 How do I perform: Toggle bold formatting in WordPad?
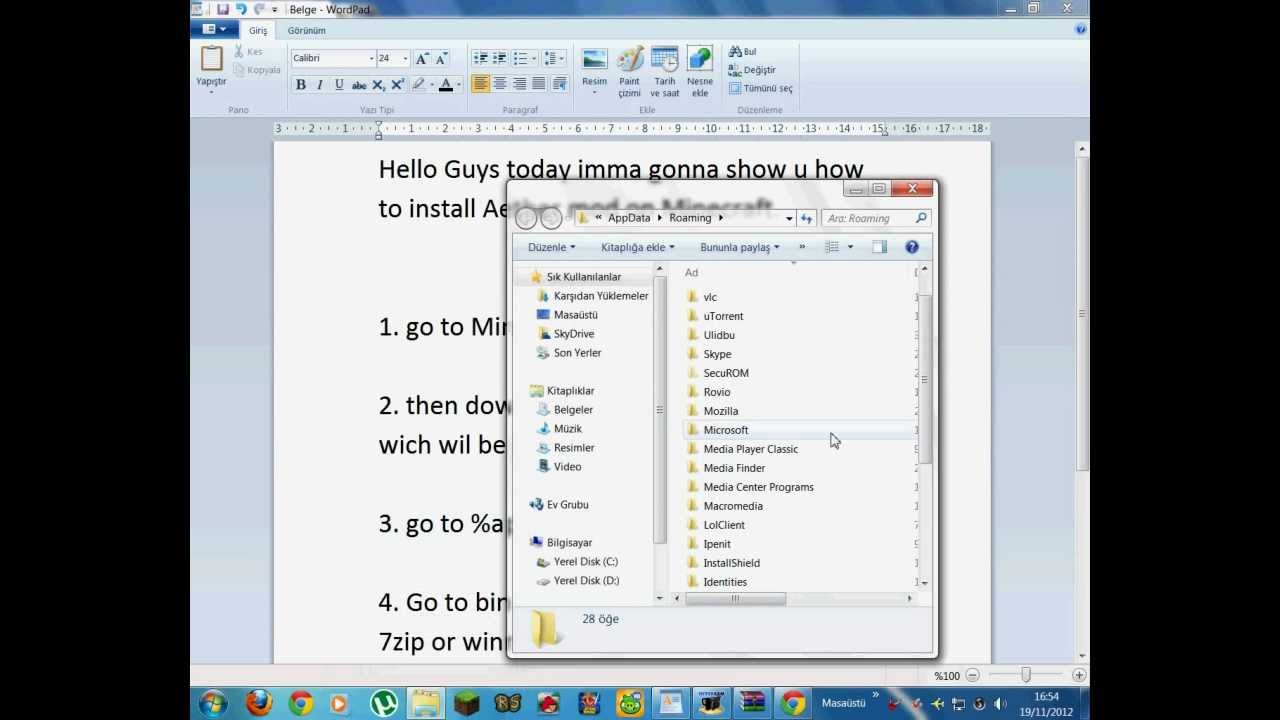coord(300,85)
